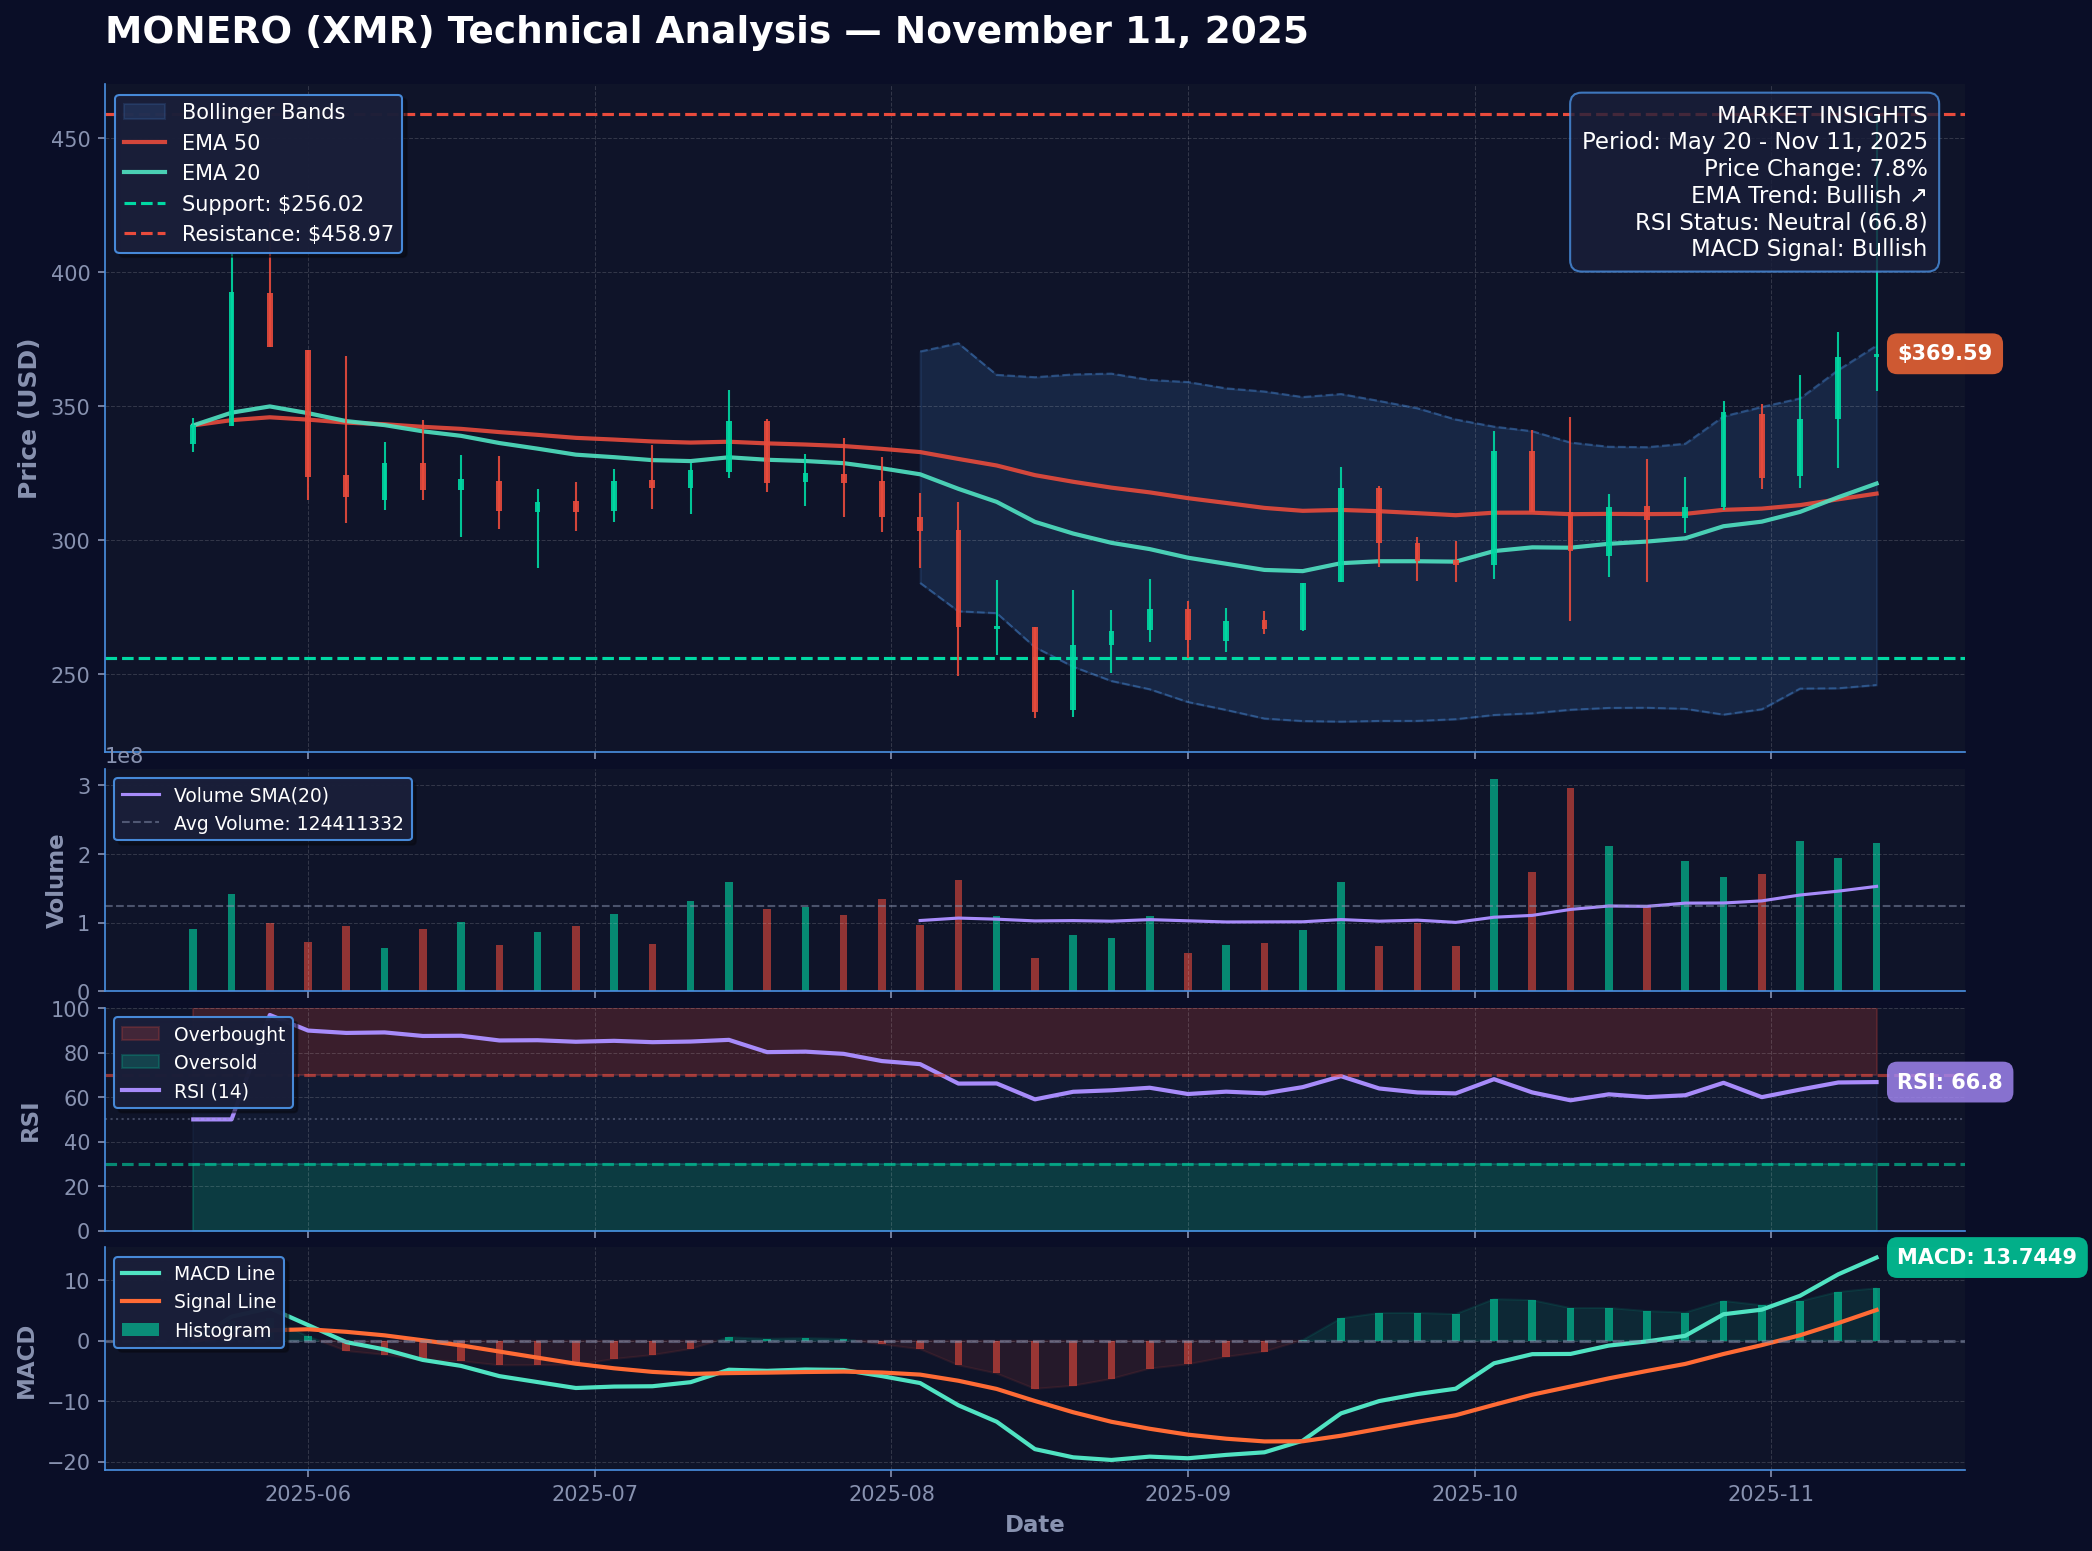This screenshot has width=2092, height=1551.
Task: Click the MACD Line legend entry
Action: (x=223, y=1273)
